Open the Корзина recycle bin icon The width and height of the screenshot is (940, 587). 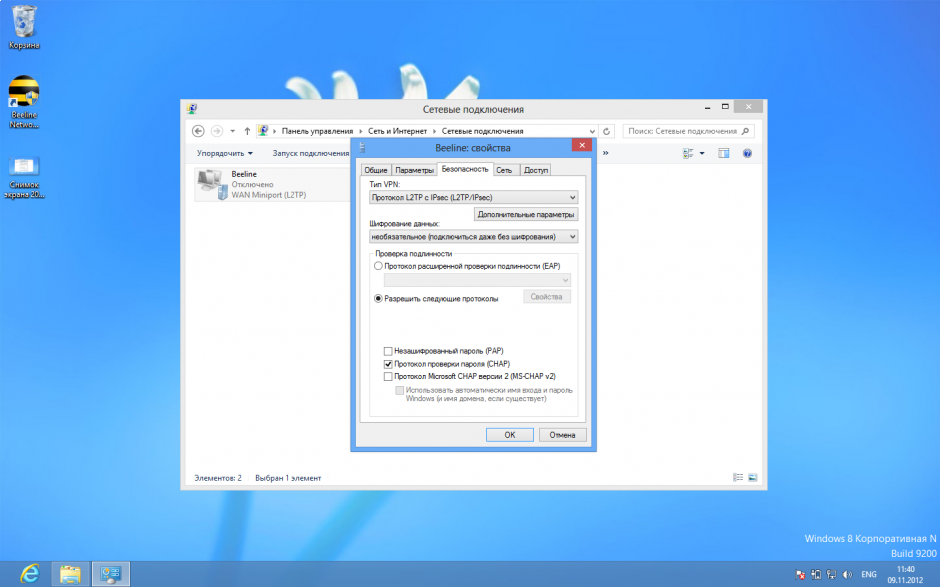[x=24, y=27]
